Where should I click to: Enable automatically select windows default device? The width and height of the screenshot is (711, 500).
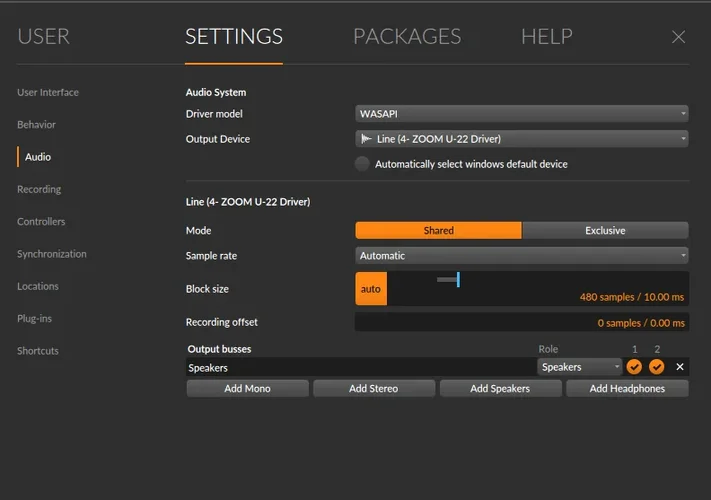click(362, 164)
